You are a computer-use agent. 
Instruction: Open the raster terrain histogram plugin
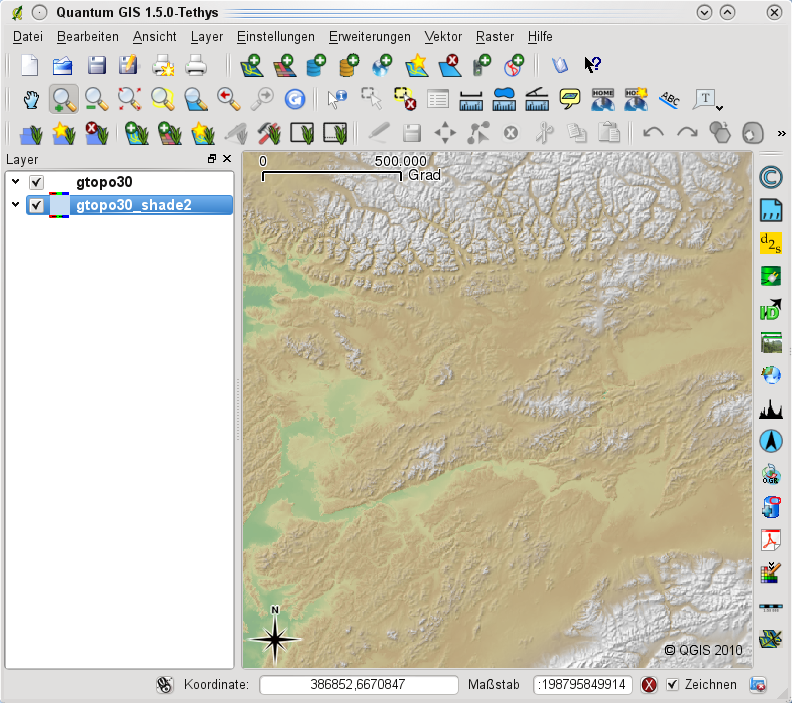(x=771, y=408)
